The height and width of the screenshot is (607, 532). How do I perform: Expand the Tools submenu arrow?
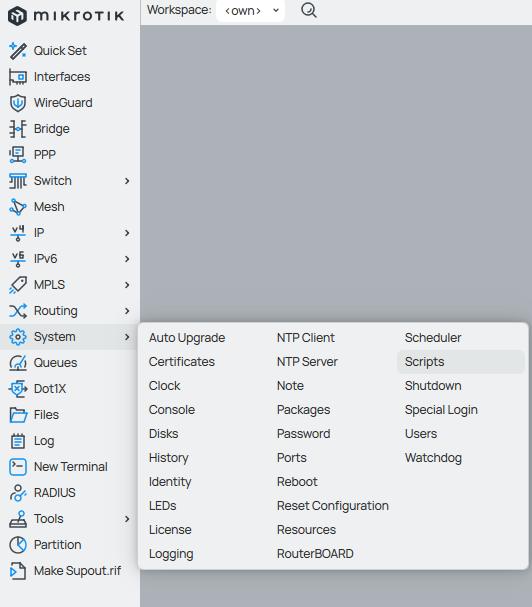[127, 519]
